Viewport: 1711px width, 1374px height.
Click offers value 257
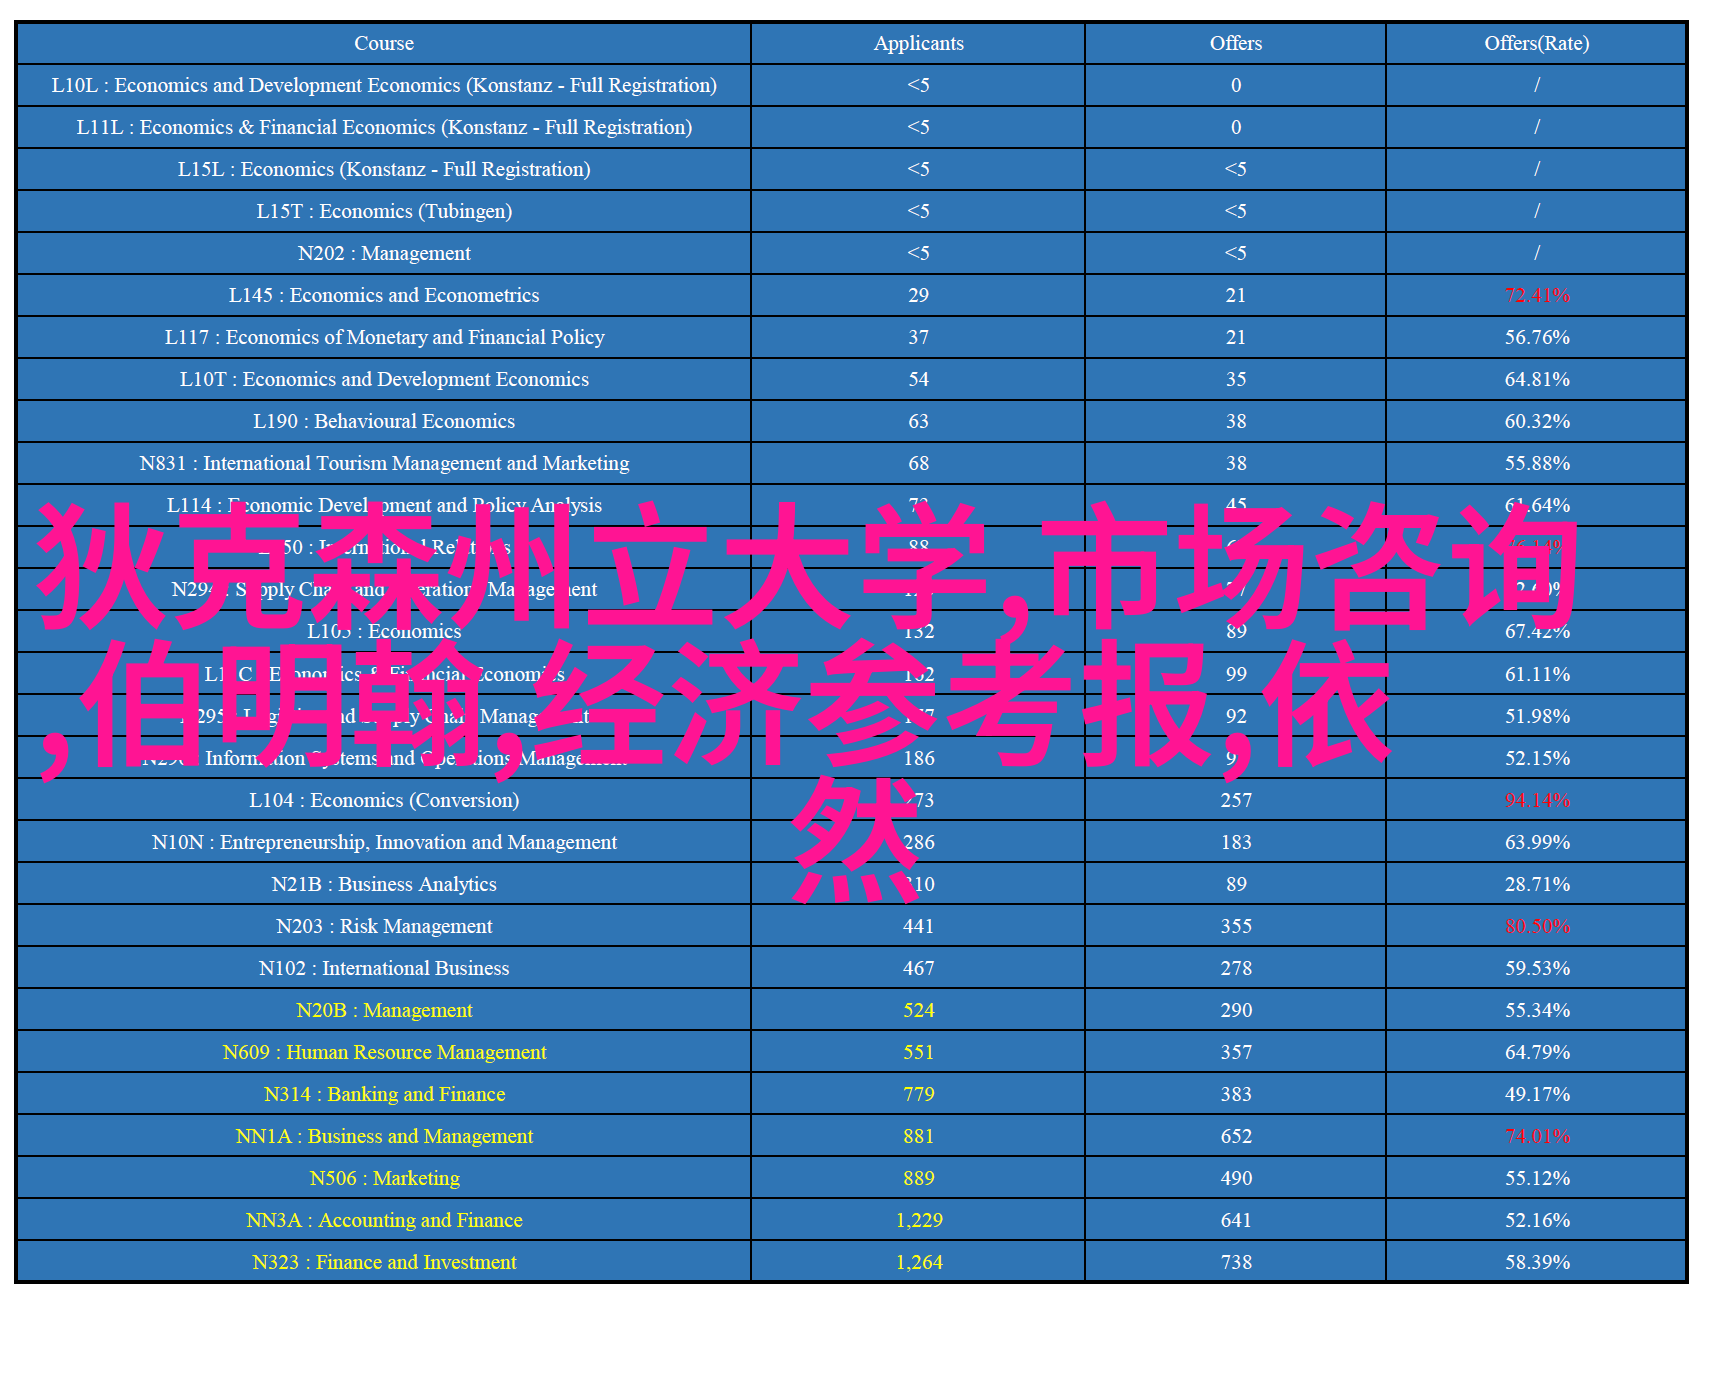tap(1236, 800)
